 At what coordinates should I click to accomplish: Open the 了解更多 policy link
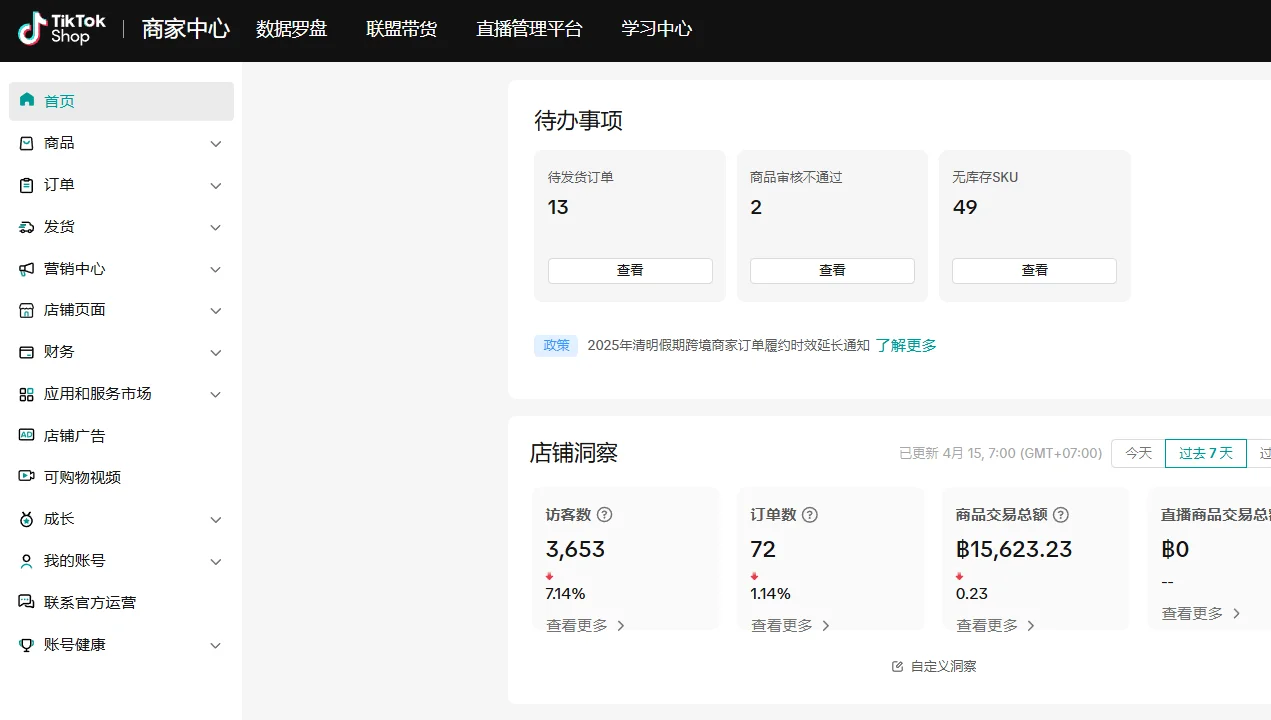click(x=906, y=345)
